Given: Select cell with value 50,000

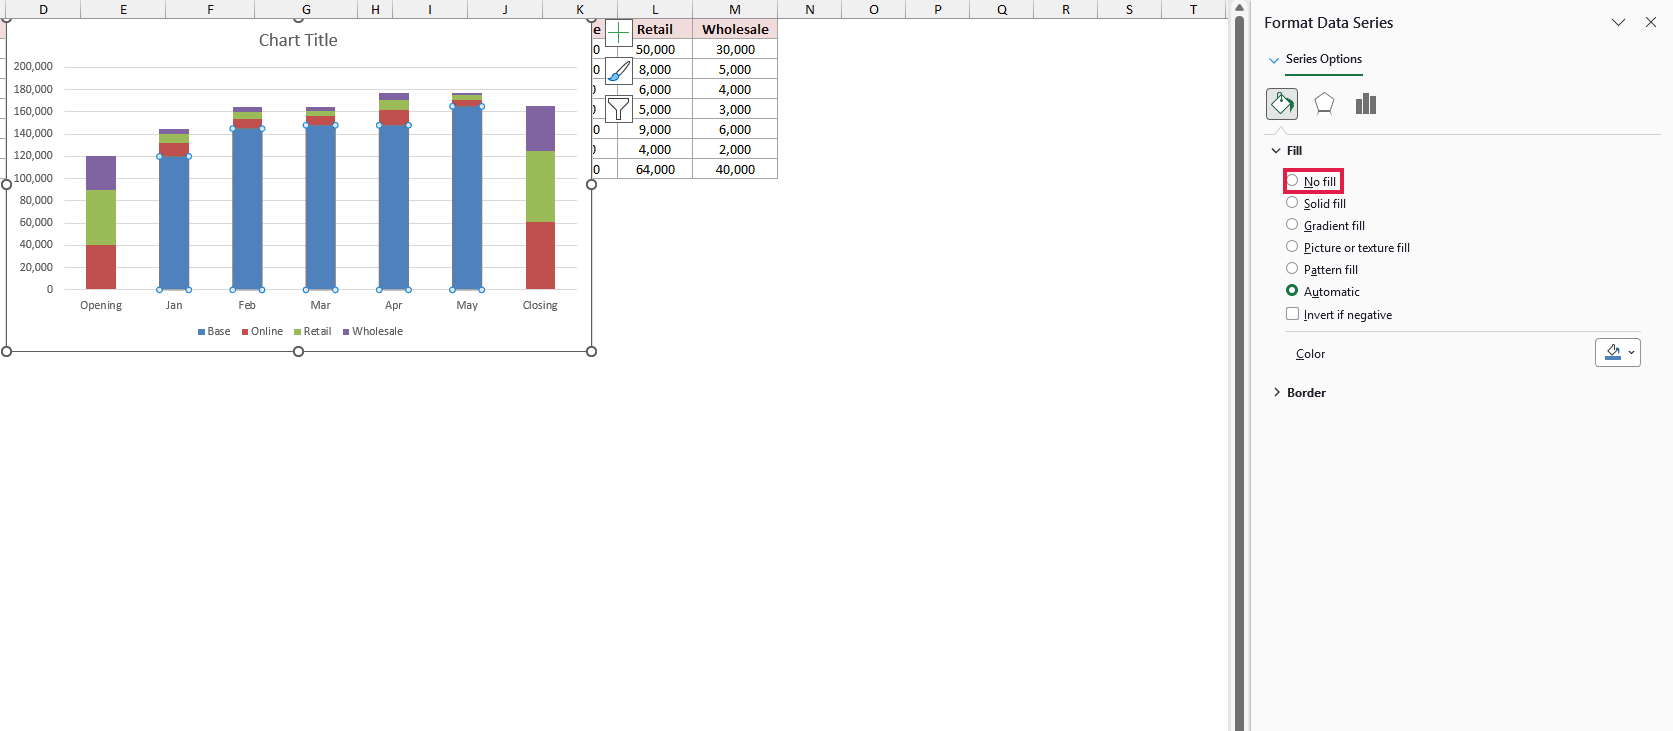Looking at the screenshot, I should [655, 49].
